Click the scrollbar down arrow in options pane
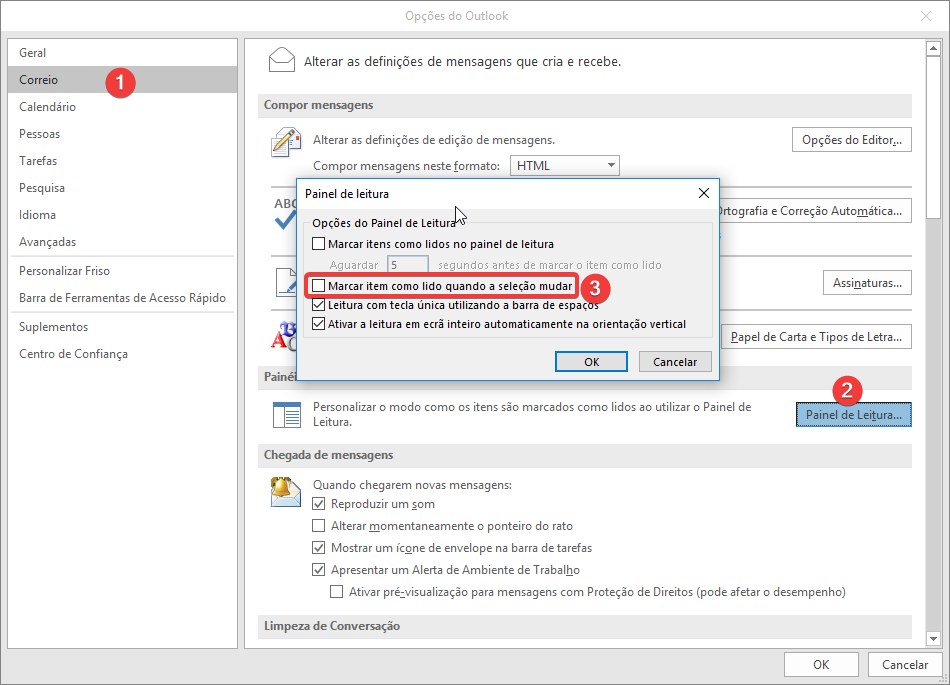This screenshot has height=685, width=950. 932,638
